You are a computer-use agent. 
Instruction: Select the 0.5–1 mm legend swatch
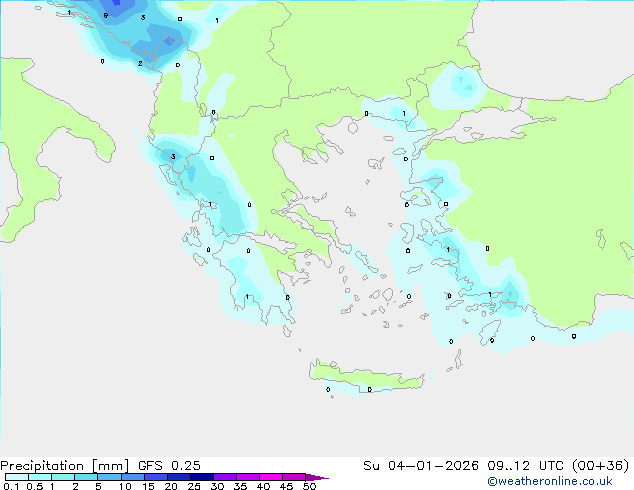[40, 477]
